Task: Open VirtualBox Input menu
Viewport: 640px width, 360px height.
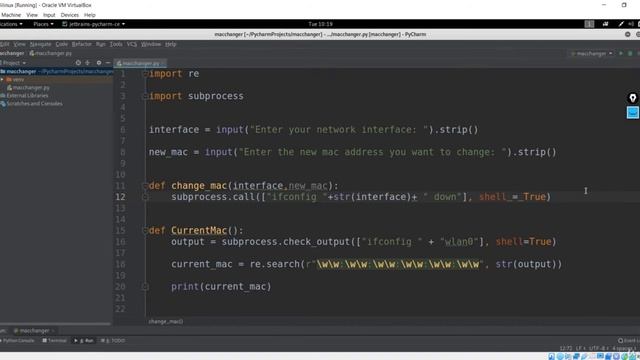Action: click(49, 15)
